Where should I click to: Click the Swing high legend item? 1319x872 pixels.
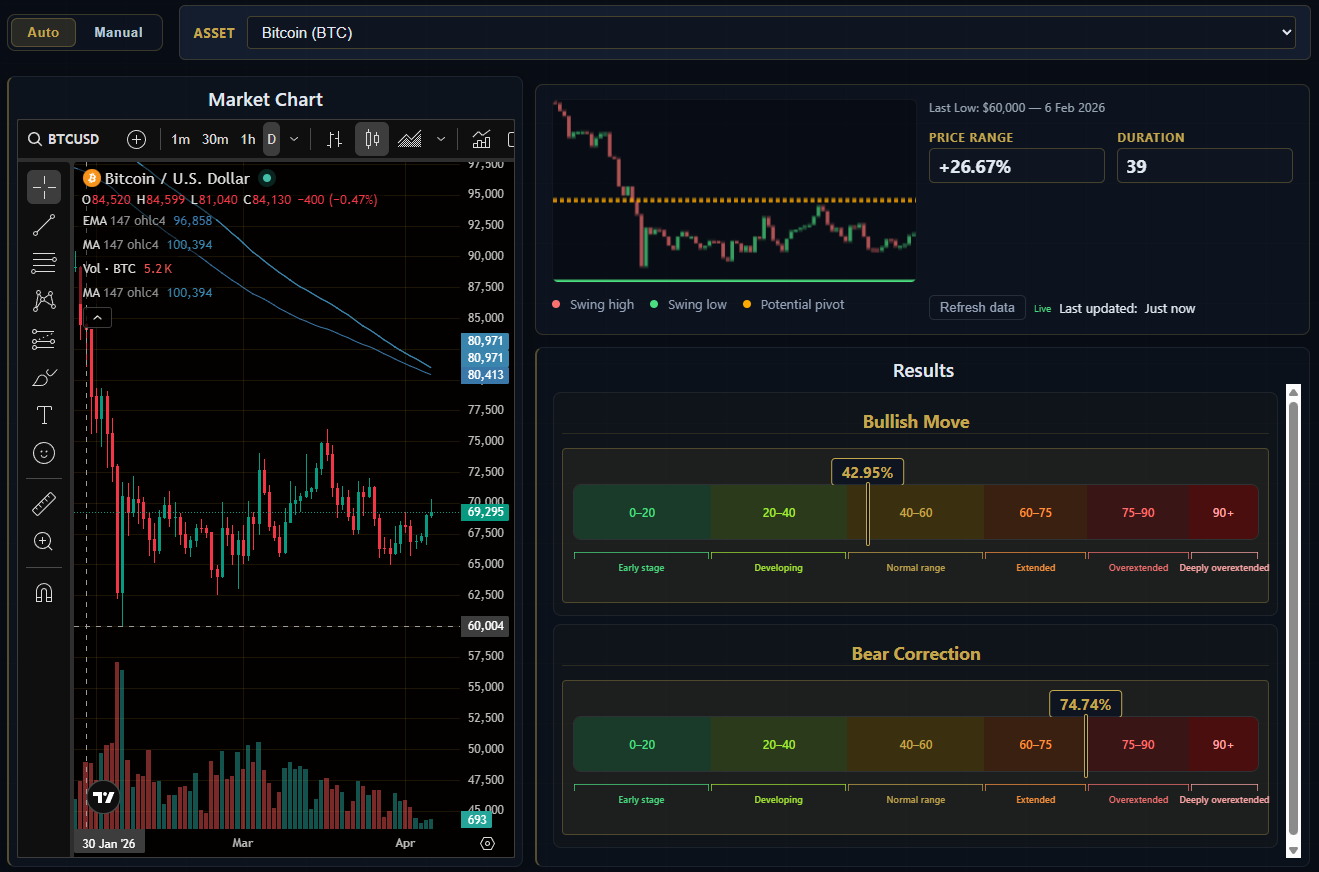(x=593, y=304)
